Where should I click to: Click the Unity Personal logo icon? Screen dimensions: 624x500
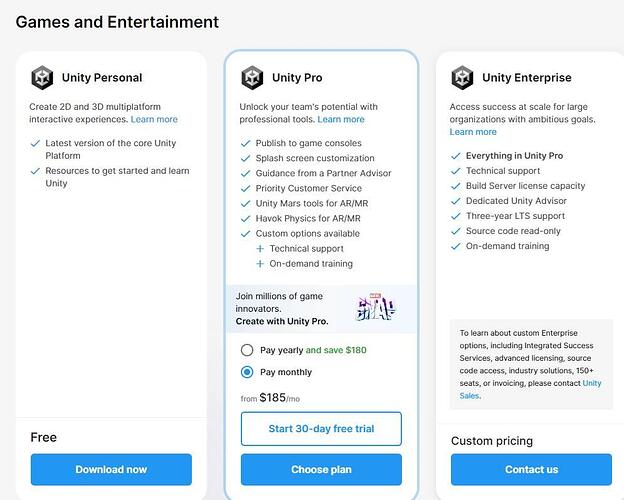coord(42,78)
